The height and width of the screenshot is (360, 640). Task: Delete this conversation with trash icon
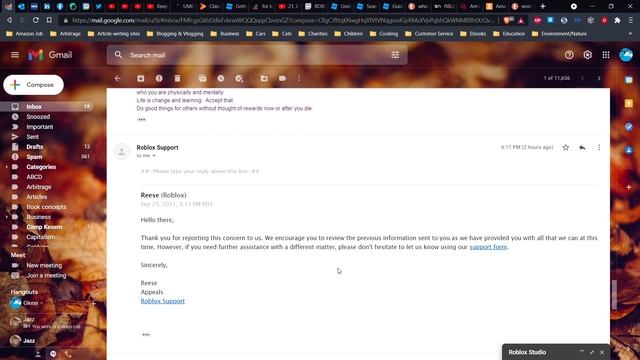(x=177, y=78)
